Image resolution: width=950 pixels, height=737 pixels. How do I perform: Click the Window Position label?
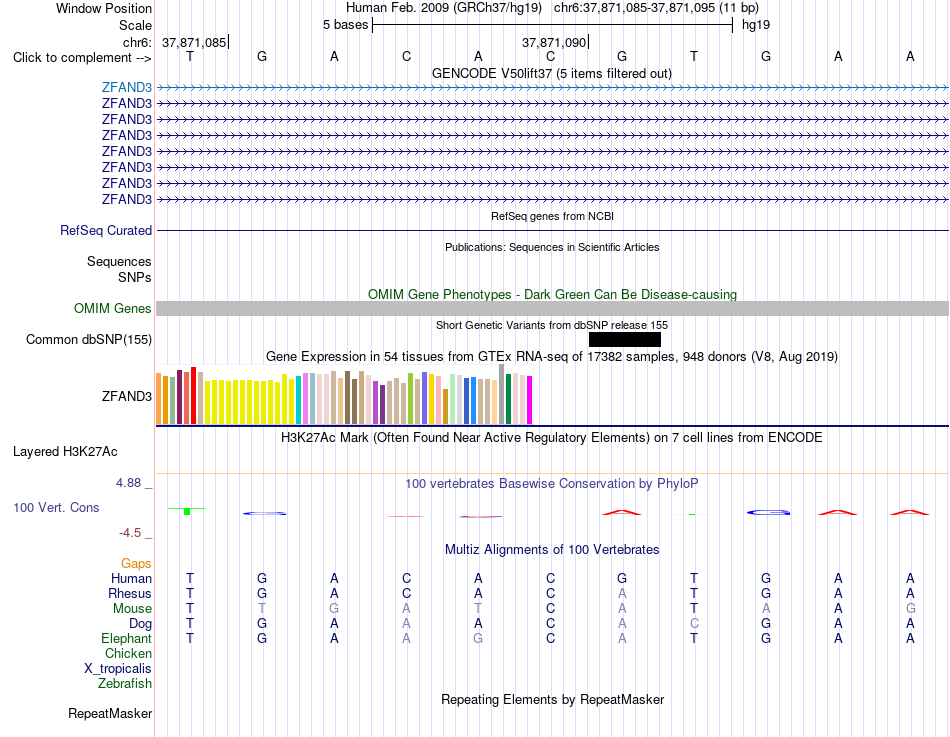pyautogui.click(x=104, y=8)
